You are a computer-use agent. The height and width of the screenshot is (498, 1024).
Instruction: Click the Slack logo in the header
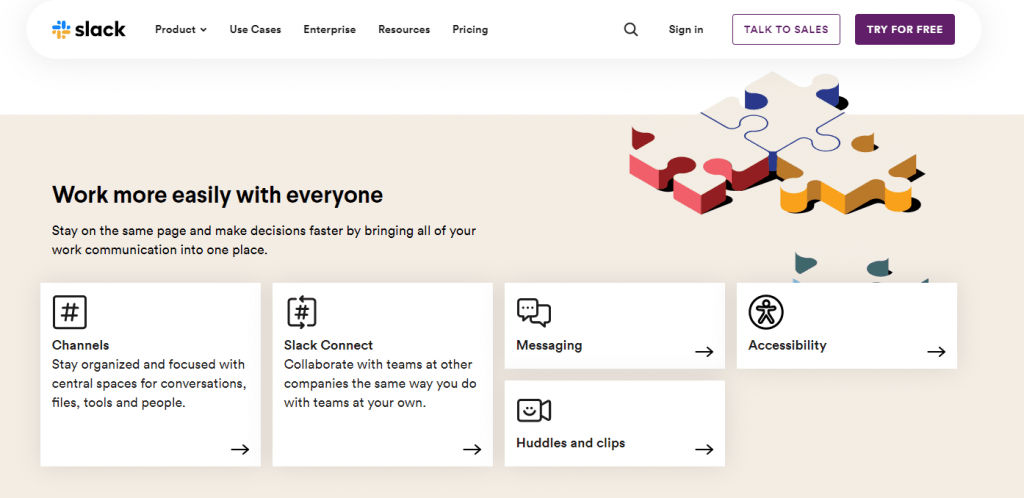tap(89, 29)
